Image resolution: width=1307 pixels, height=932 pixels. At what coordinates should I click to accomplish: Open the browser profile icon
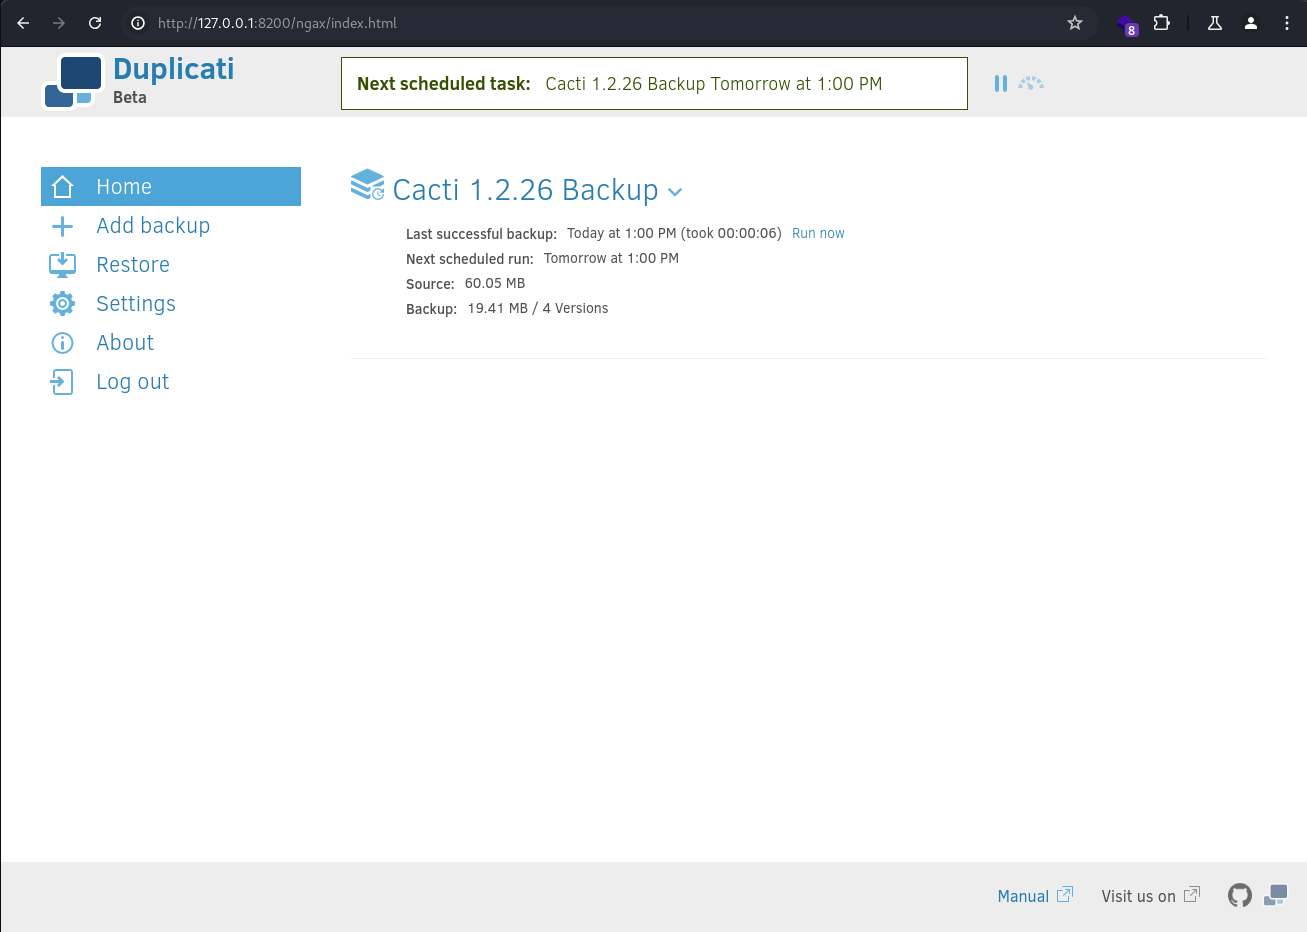(1251, 23)
